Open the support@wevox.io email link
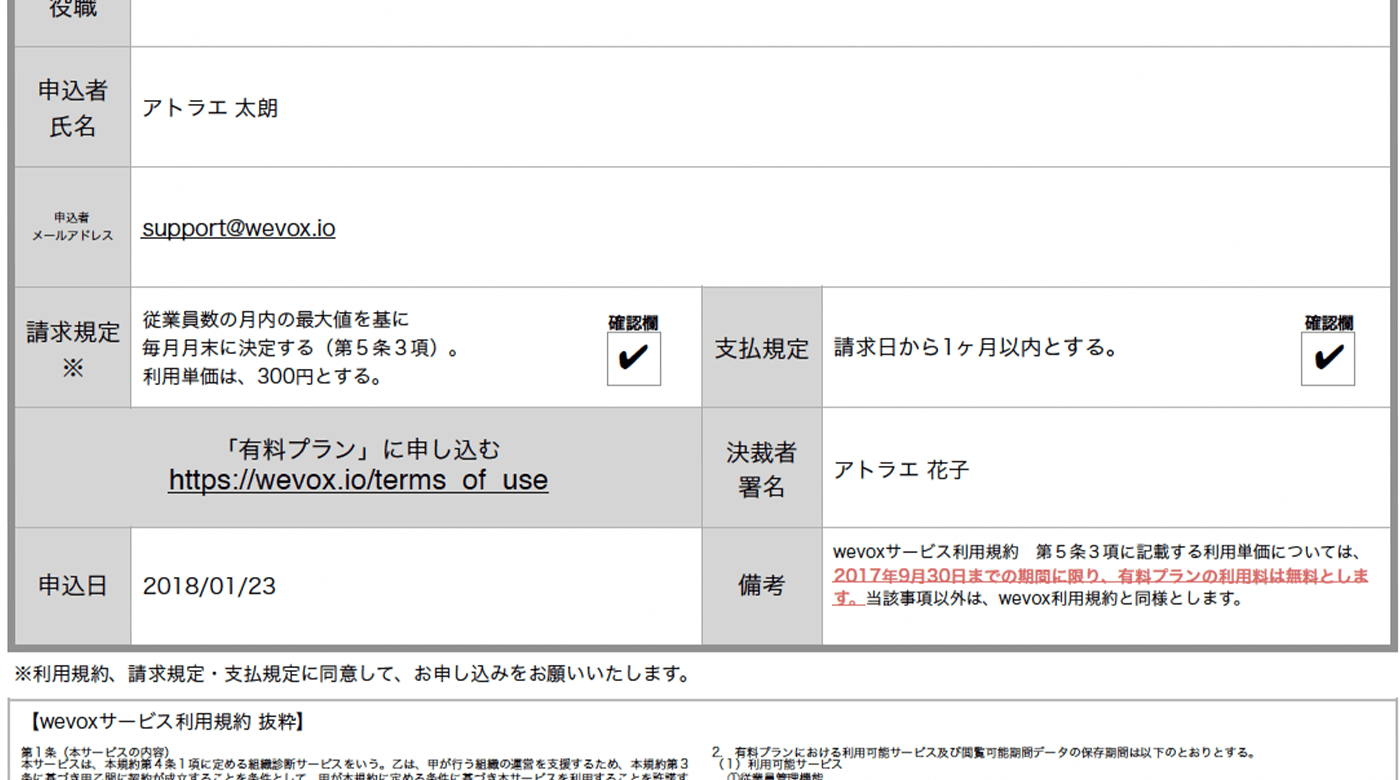 [238, 228]
